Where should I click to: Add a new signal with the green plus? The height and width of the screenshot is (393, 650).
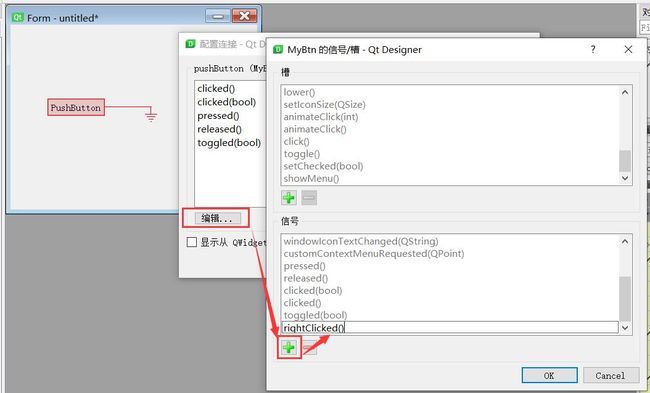289,347
